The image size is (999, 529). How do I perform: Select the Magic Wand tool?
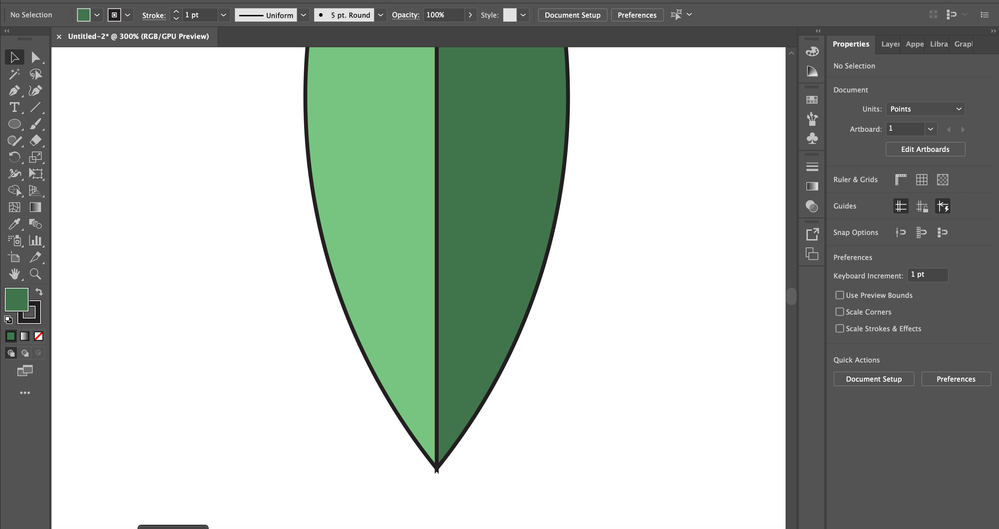pos(14,74)
